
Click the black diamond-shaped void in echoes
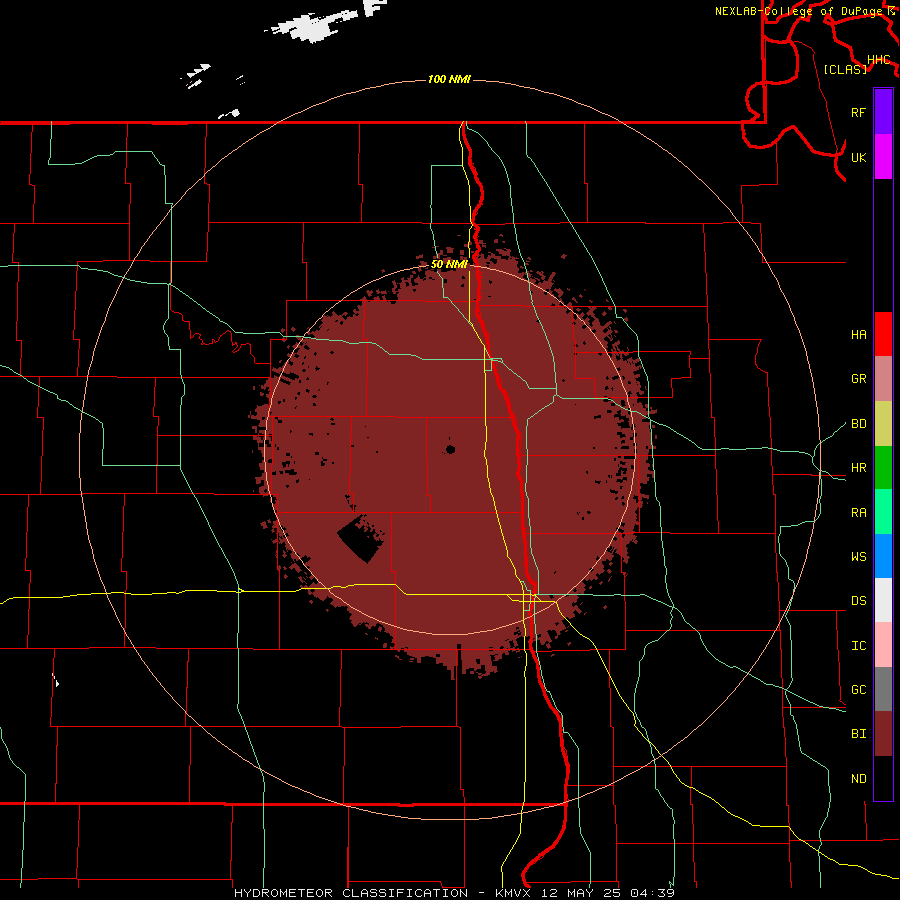tap(360, 539)
